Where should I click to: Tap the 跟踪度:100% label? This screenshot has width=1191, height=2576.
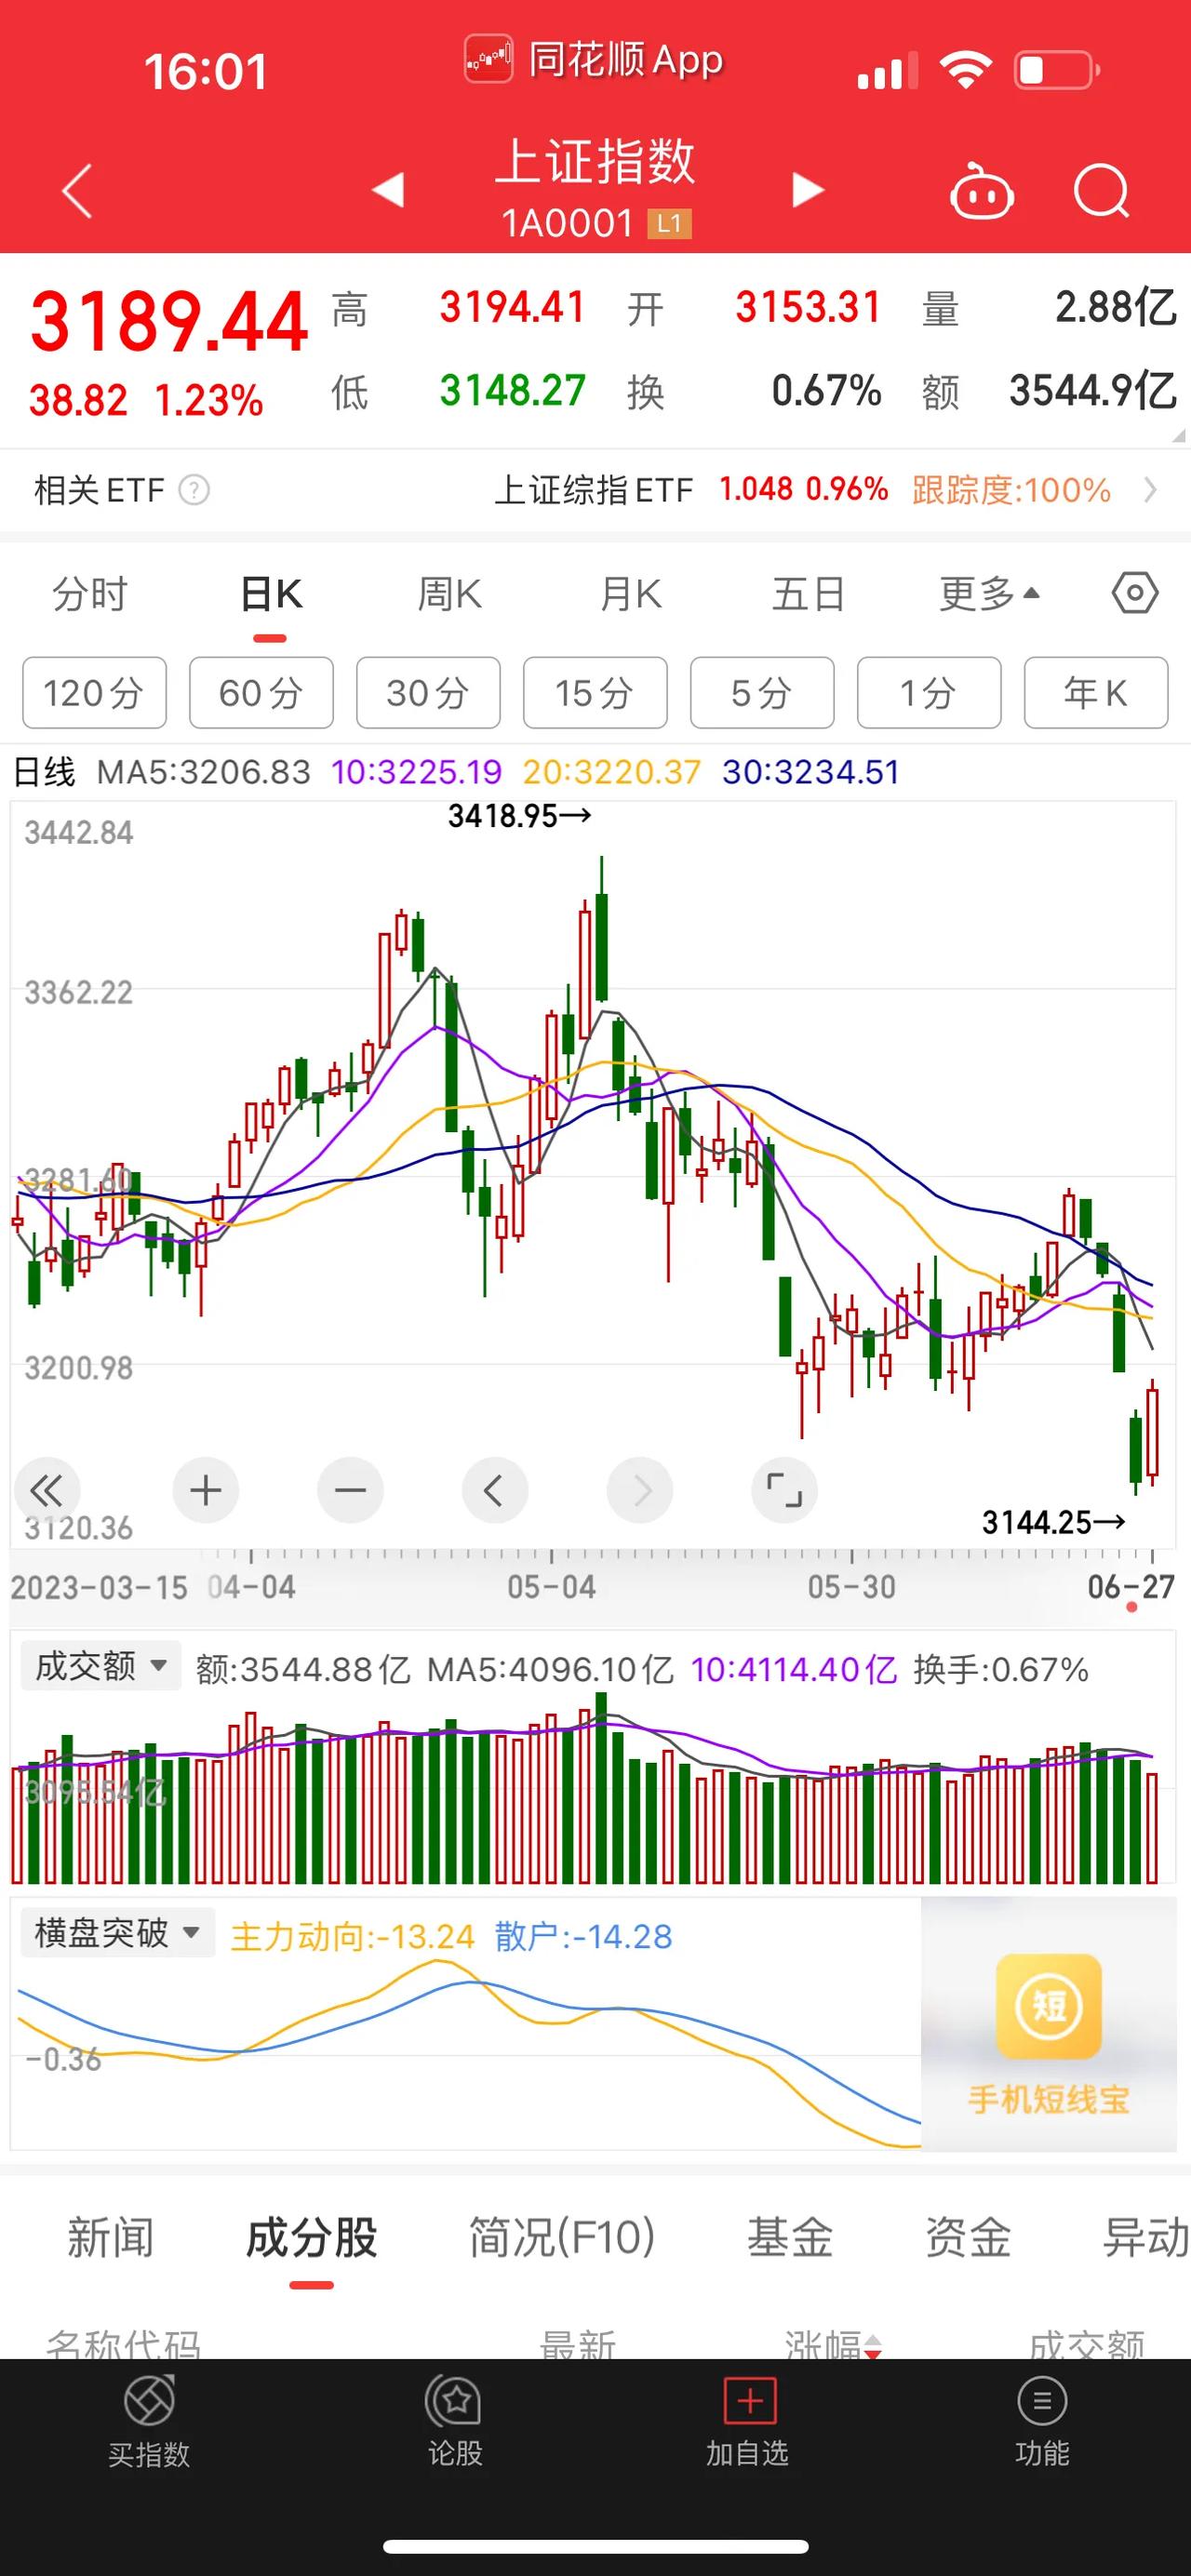pos(1011,490)
